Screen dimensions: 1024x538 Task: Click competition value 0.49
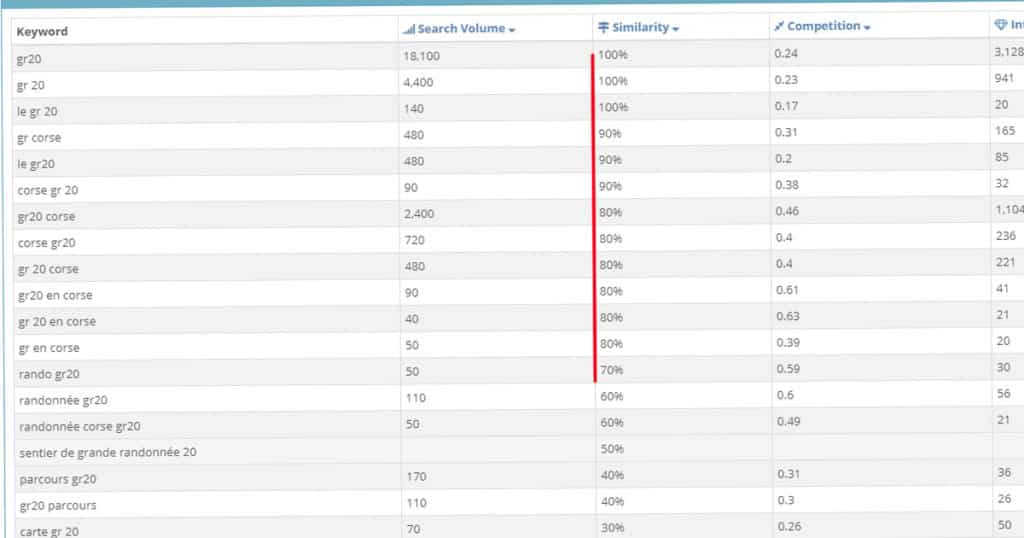coord(788,421)
